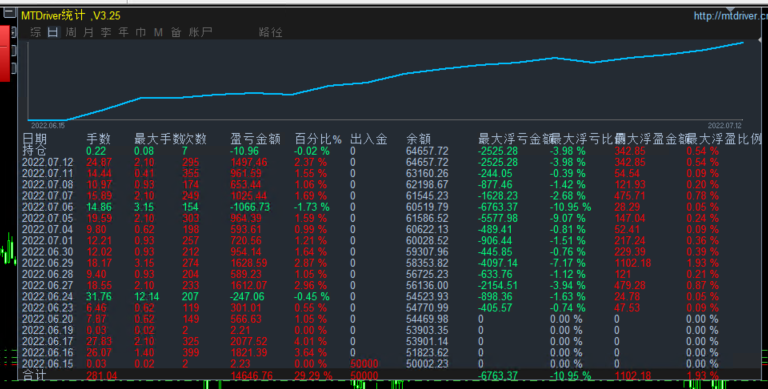Click the loss value -1066.73
Image resolution: width=768 pixels, height=389 pixels.
[250, 207]
